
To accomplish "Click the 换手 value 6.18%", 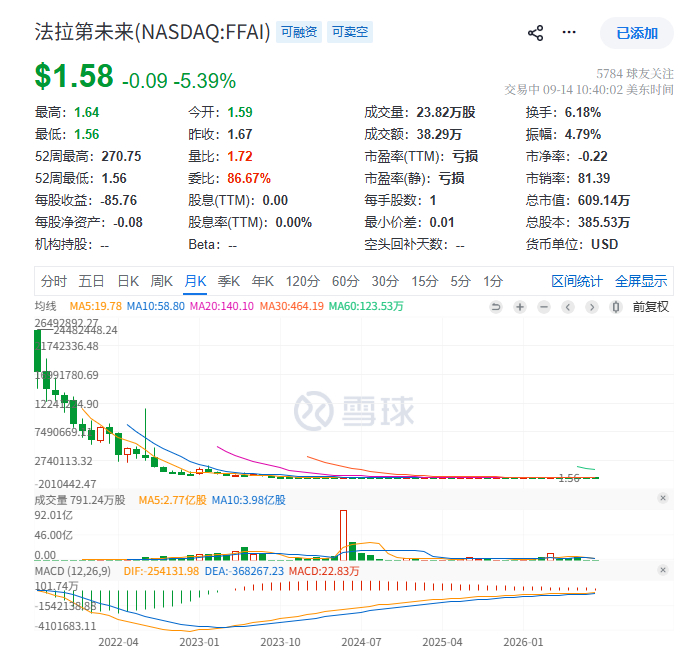I will pyautogui.click(x=583, y=112).
